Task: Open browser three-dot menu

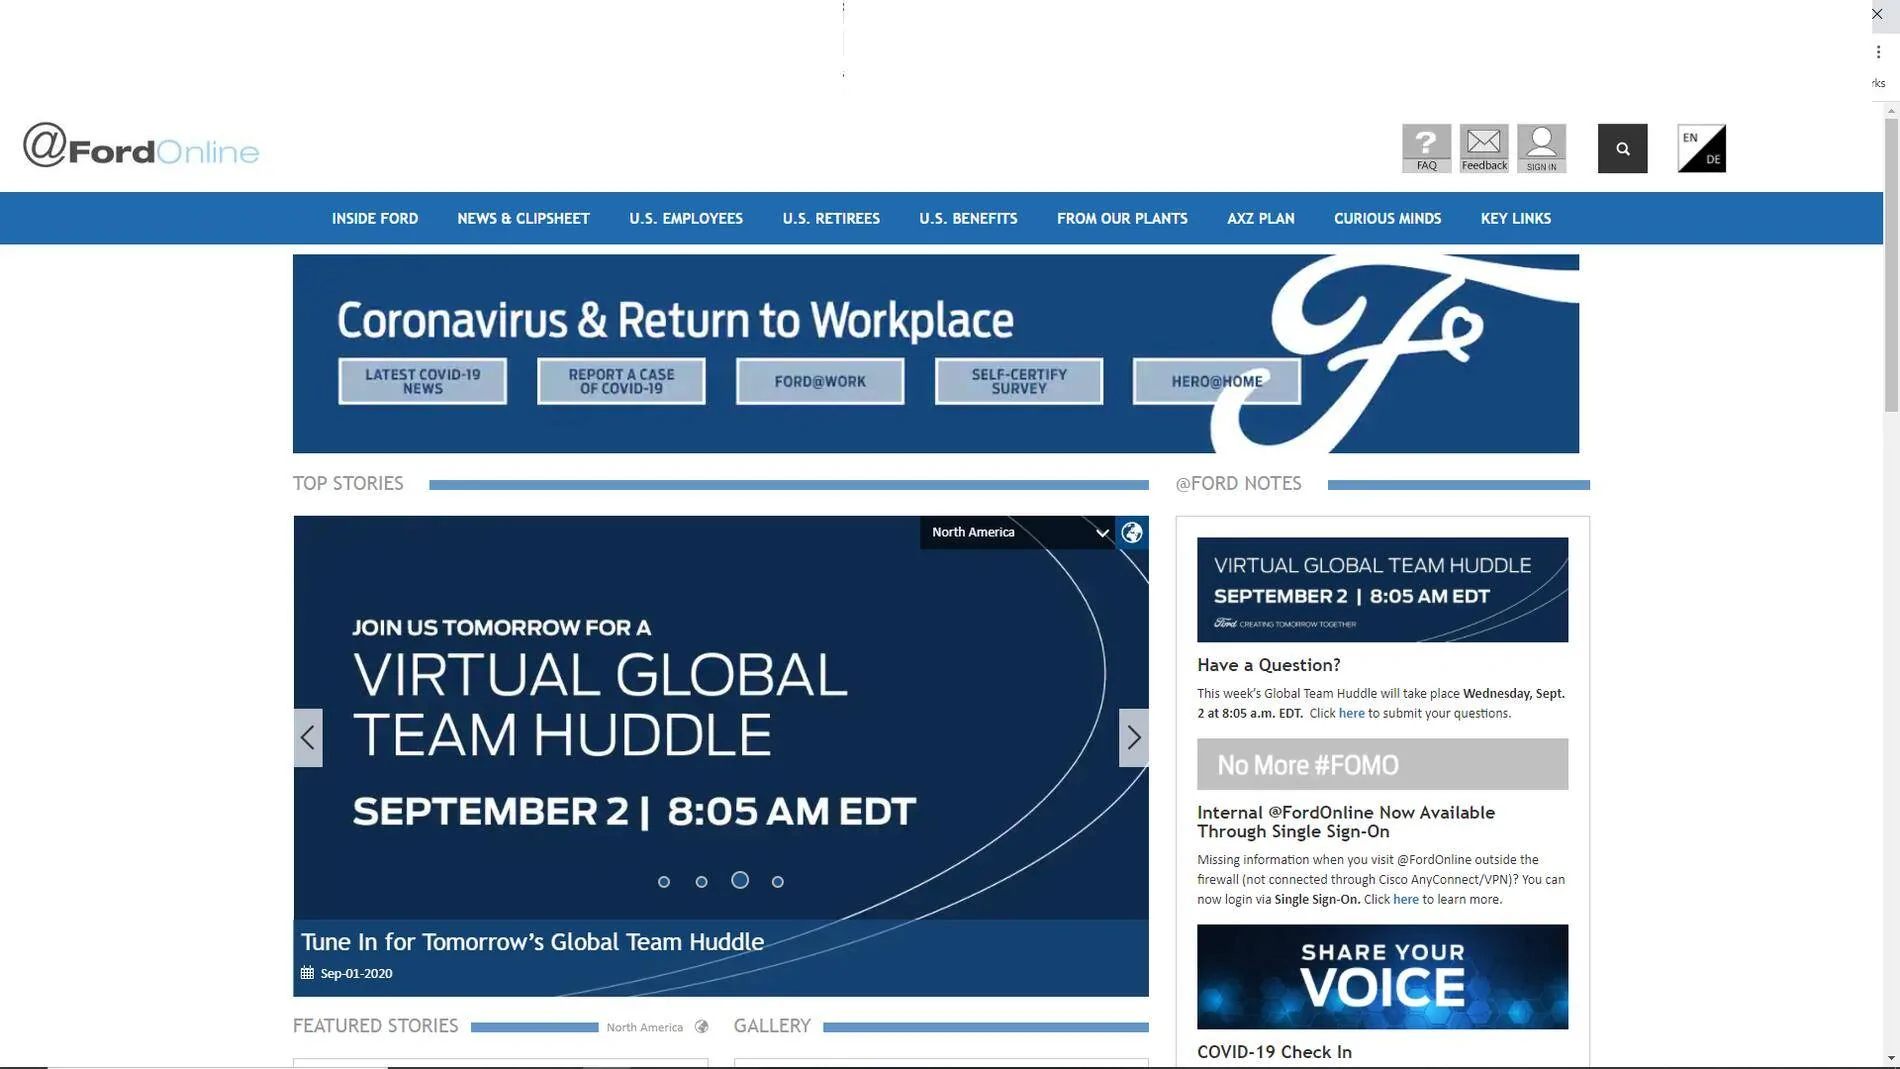Action: [x=1878, y=52]
